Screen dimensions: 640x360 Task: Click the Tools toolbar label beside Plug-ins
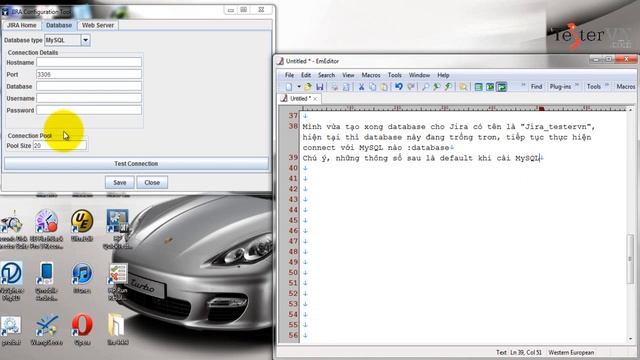pos(593,87)
